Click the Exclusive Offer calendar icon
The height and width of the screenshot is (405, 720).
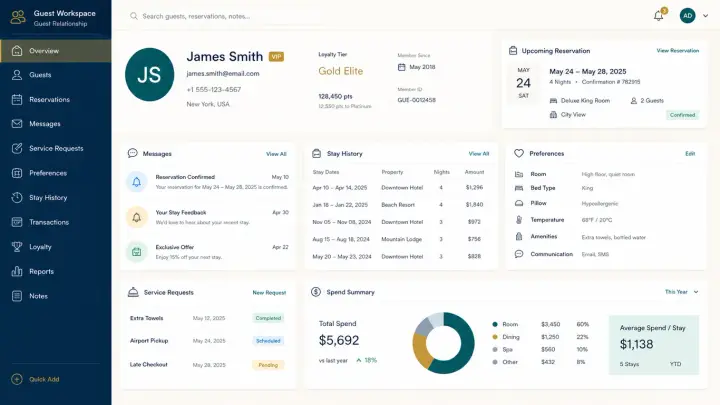click(x=137, y=252)
